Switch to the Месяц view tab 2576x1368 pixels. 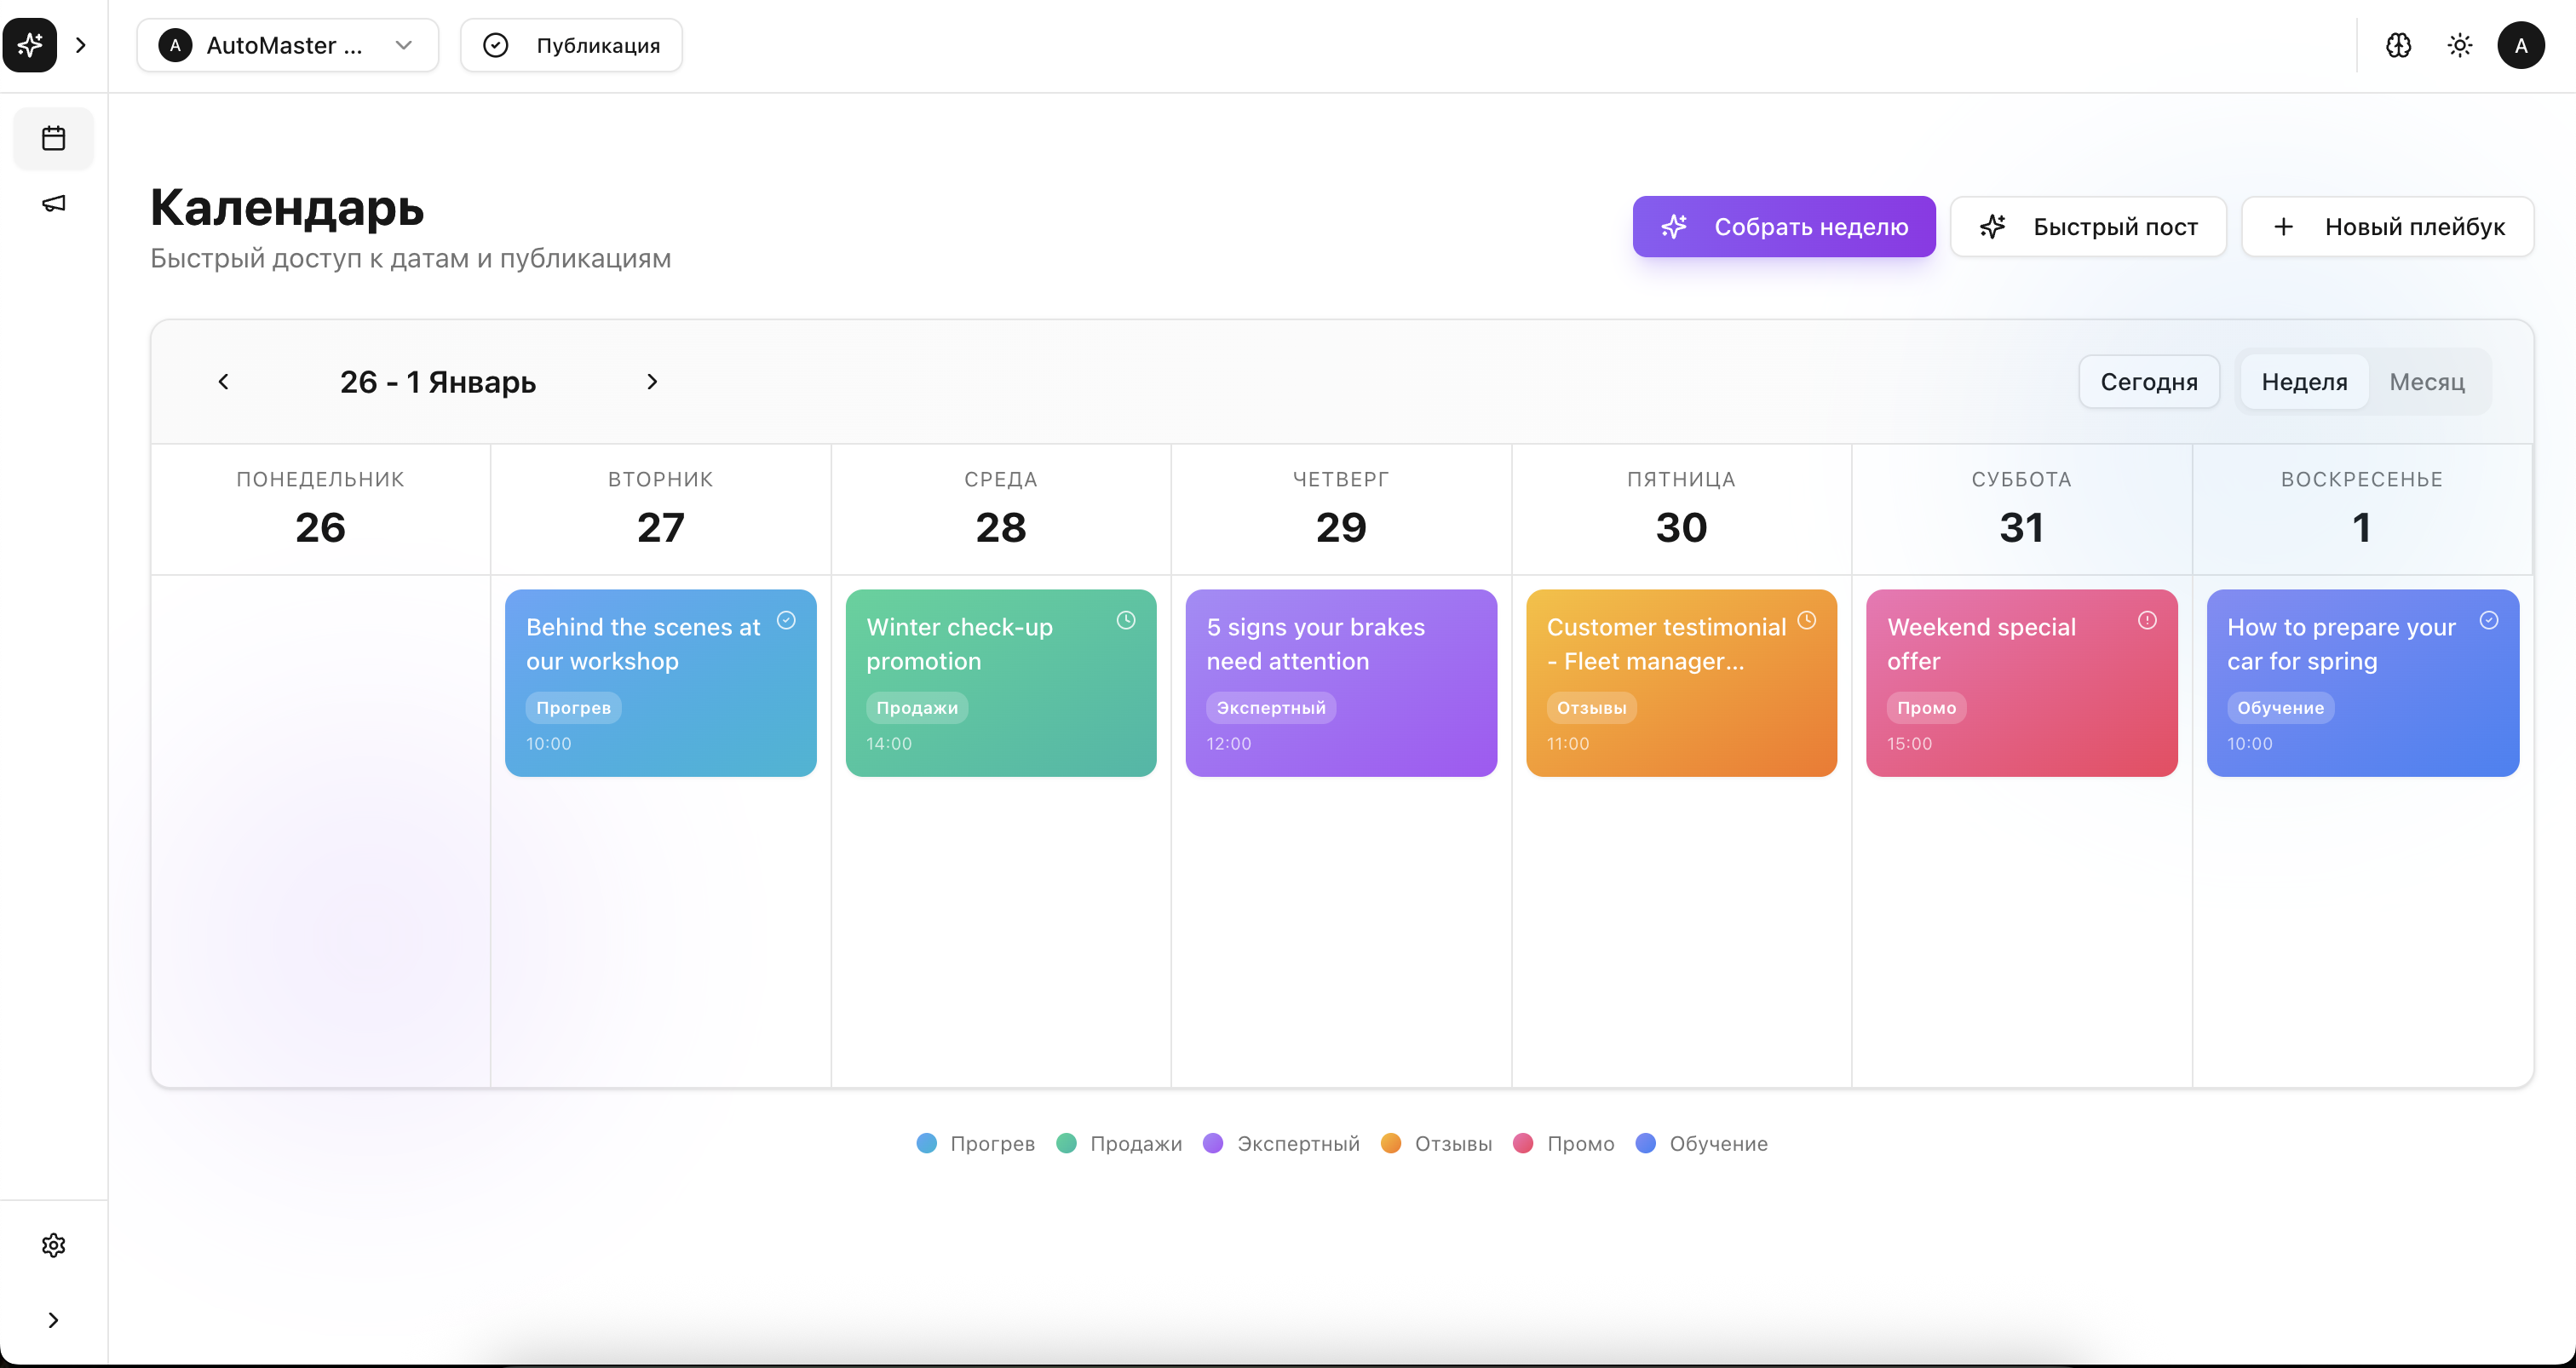pos(2426,381)
